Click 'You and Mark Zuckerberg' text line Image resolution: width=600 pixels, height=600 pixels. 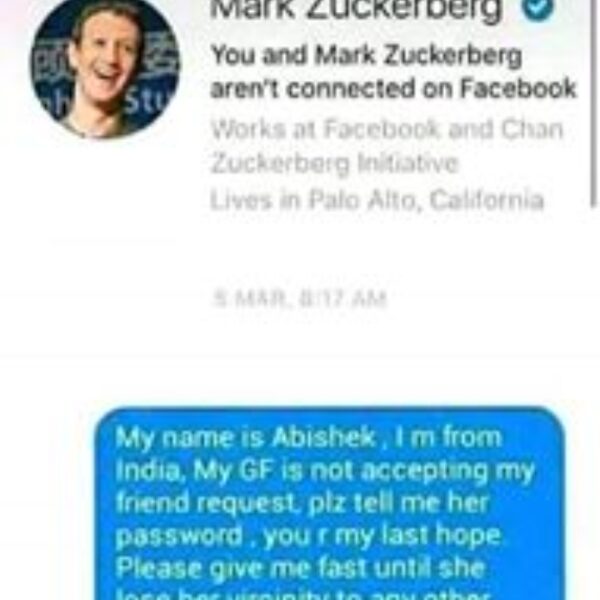tap(366, 56)
